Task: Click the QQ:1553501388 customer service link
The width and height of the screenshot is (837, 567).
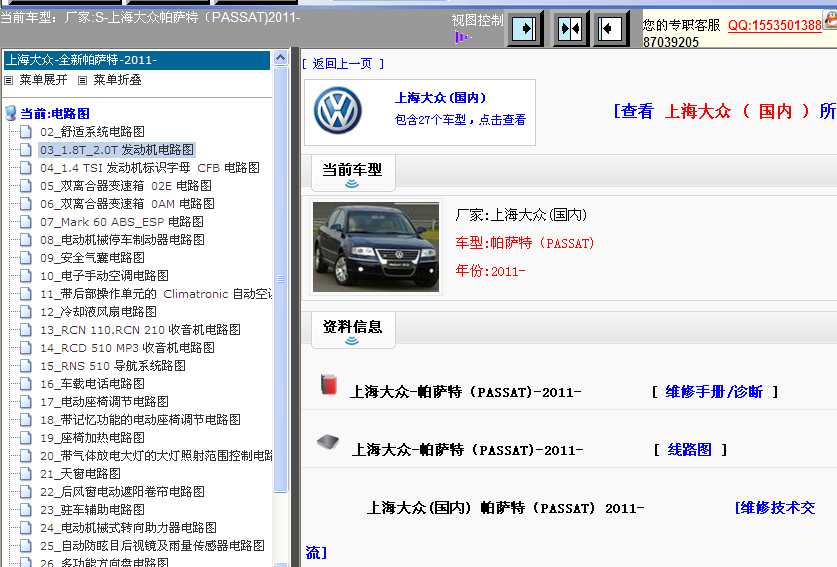Action: point(775,26)
